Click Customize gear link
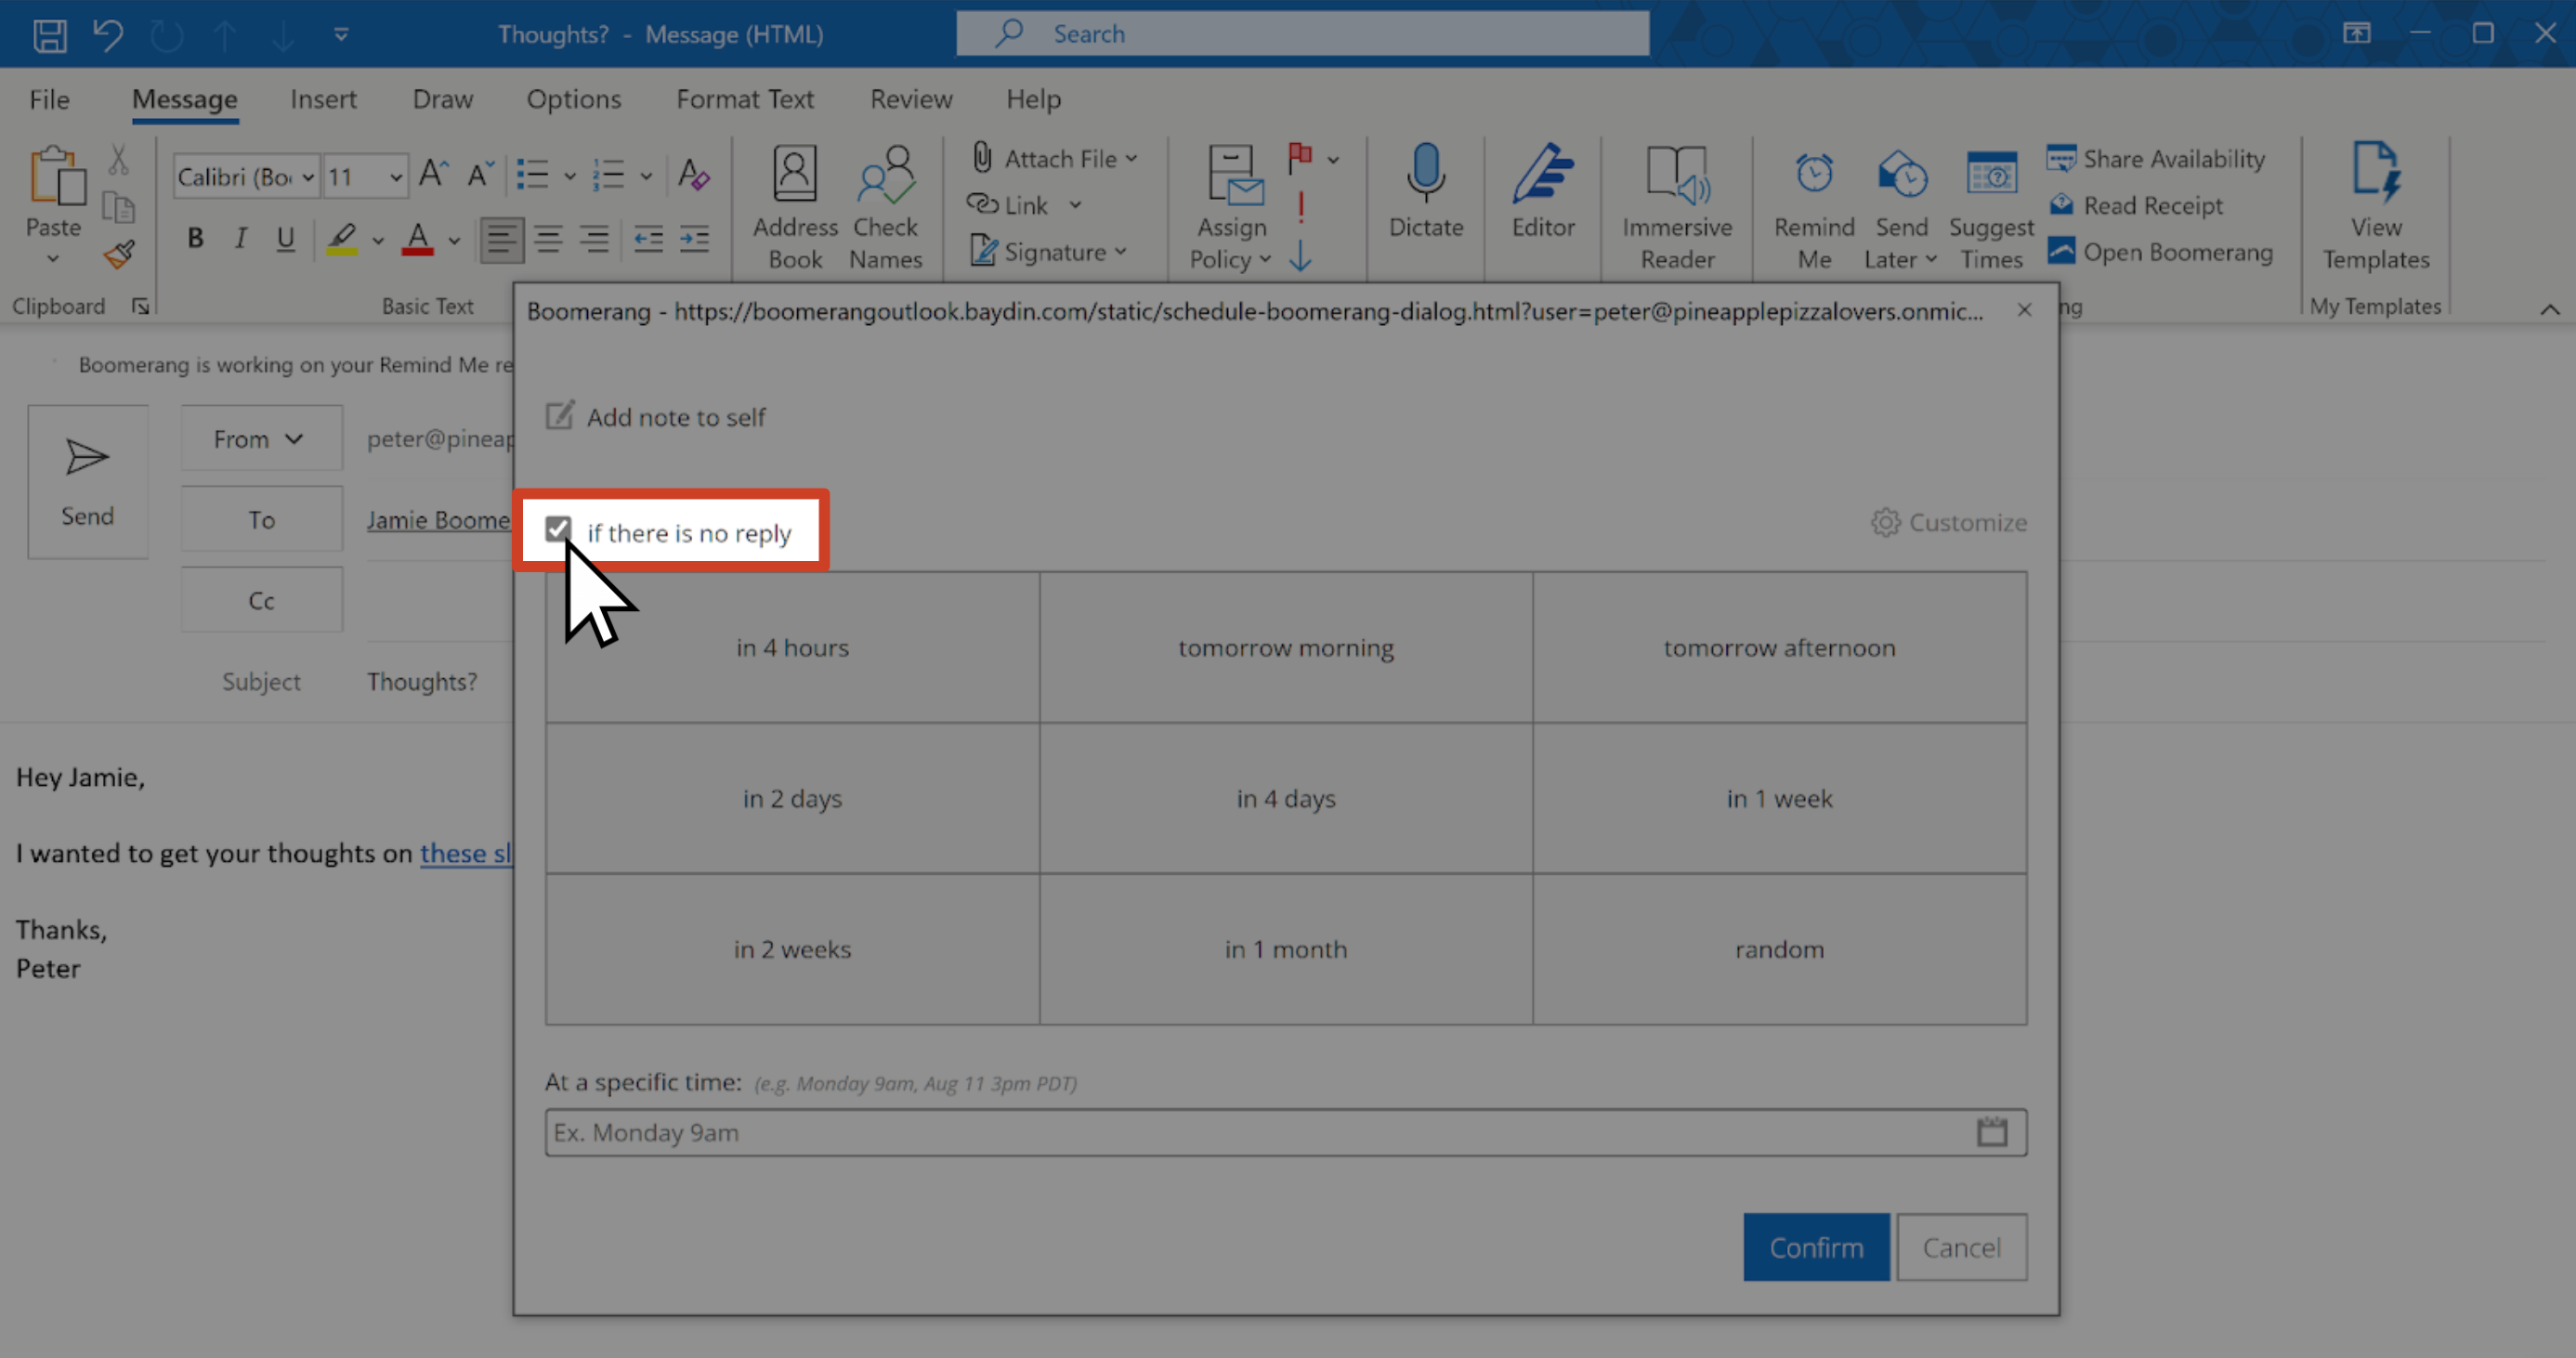2576x1358 pixels. tap(1949, 522)
